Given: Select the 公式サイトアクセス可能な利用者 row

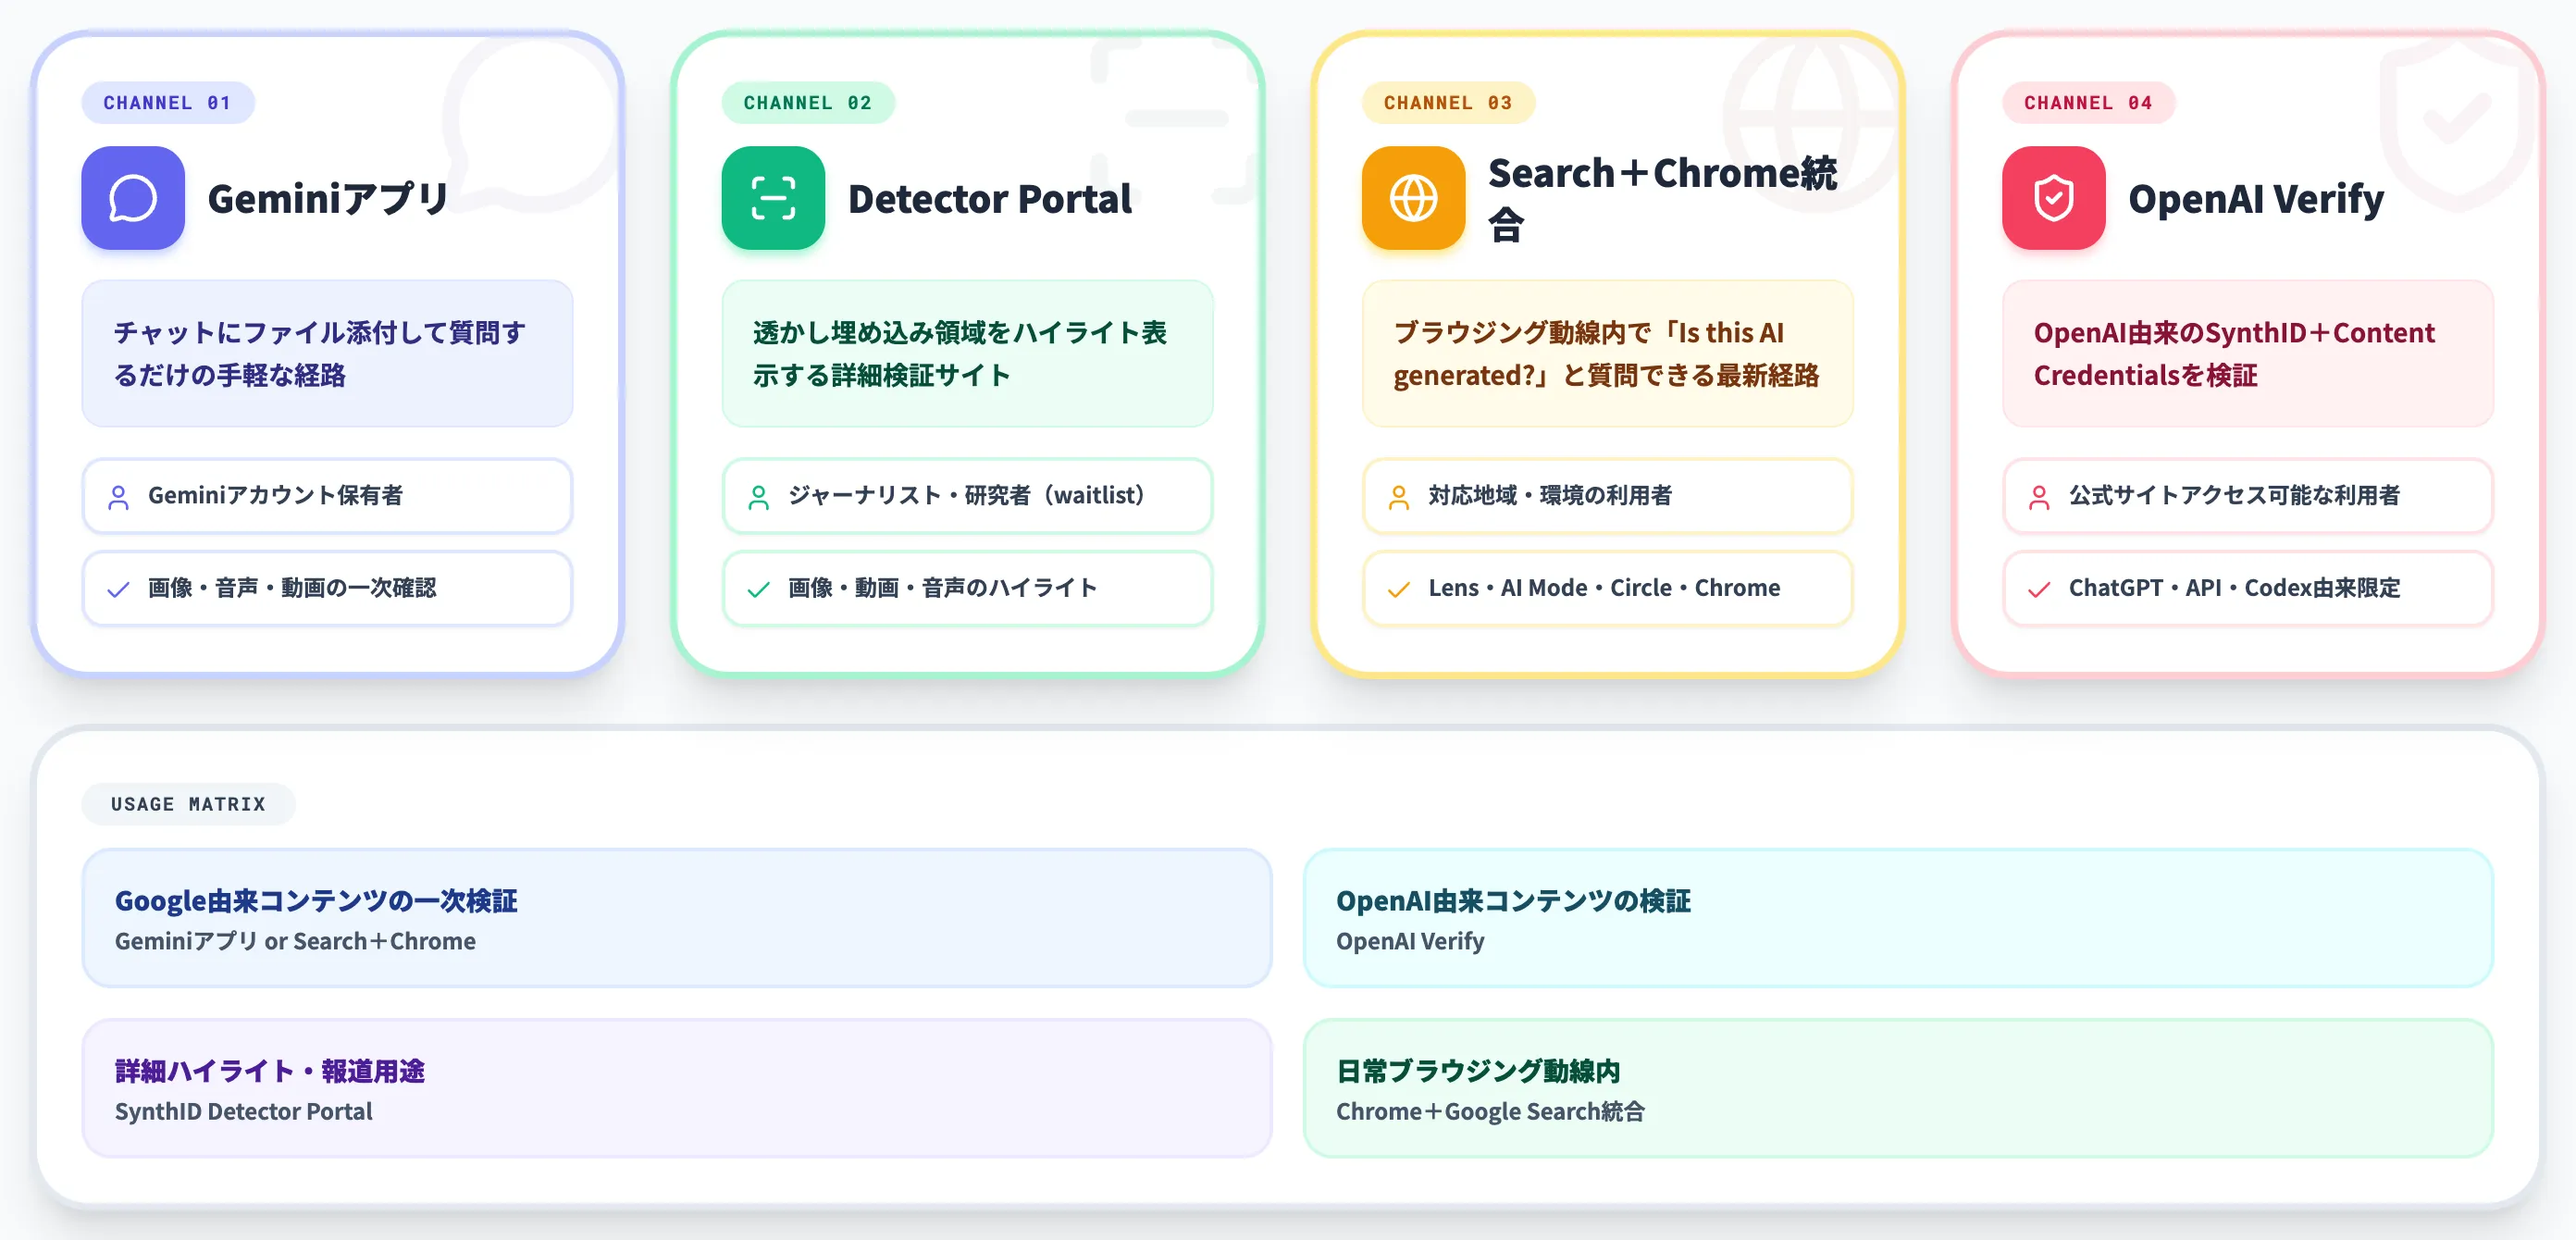Looking at the screenshot, I should [x=2247, y=496].
